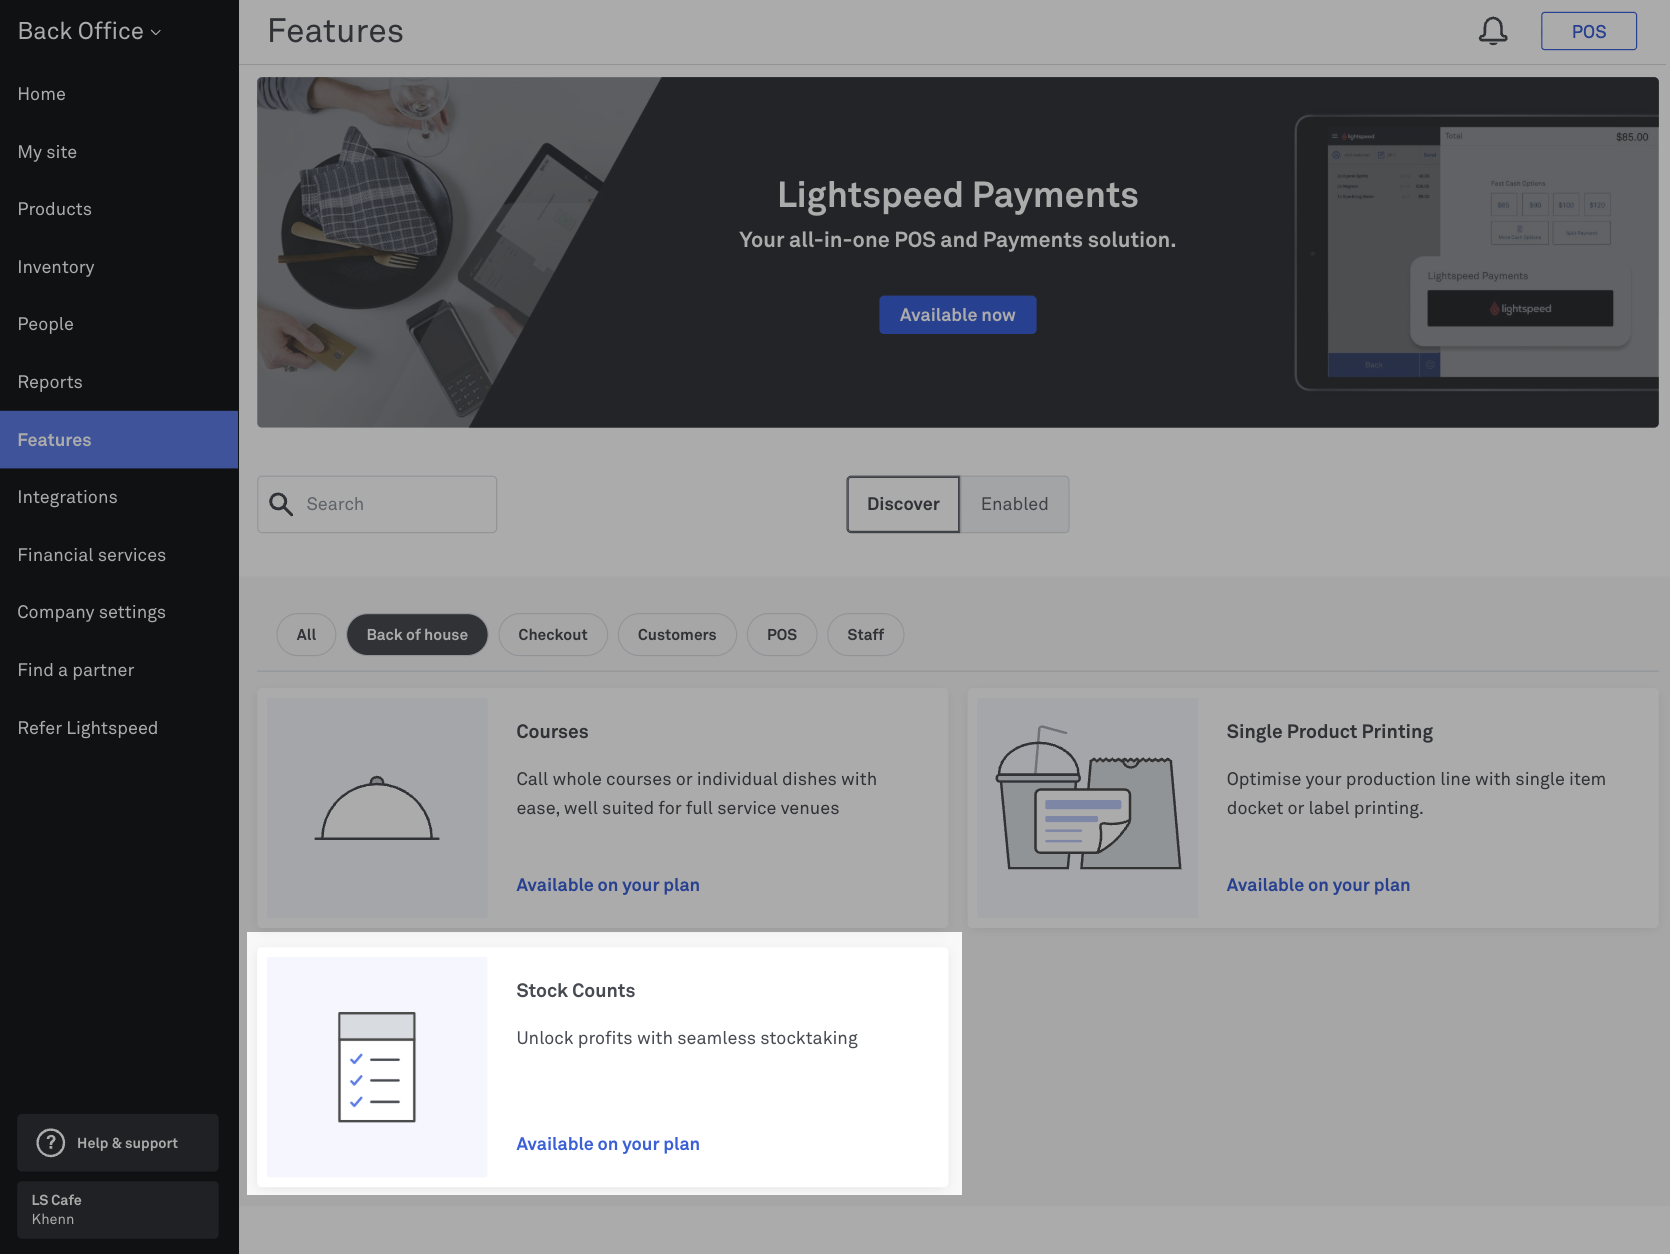
Task: Open the POS button in header
Action: pos(1589,31)
